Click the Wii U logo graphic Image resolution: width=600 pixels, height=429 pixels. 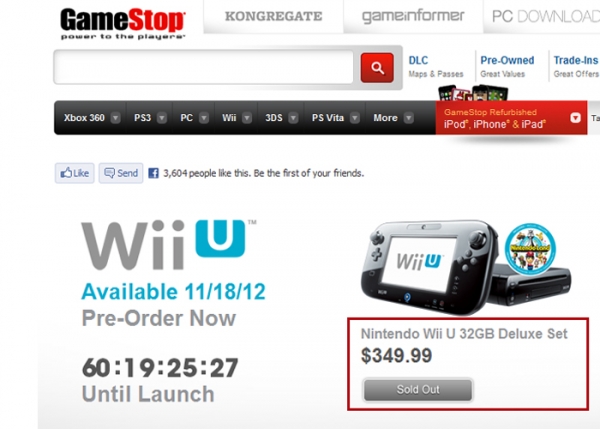pos(168,245)
